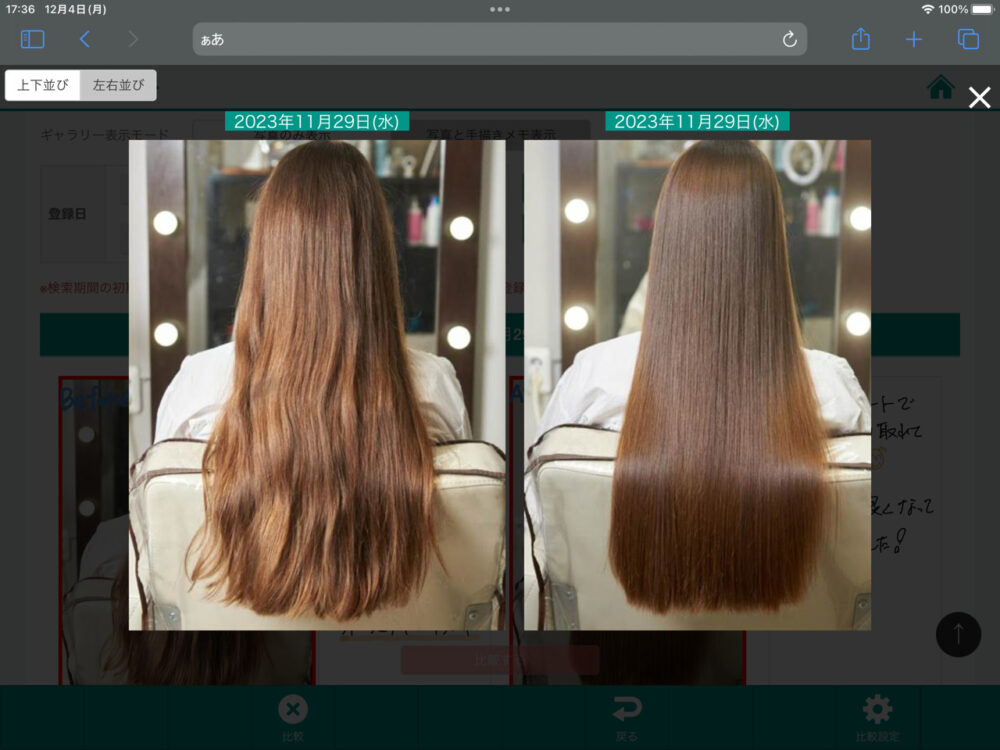The height and width of the screenshot is (750, 1000).
Task: Select the left before hair photo
Action: 317,385
